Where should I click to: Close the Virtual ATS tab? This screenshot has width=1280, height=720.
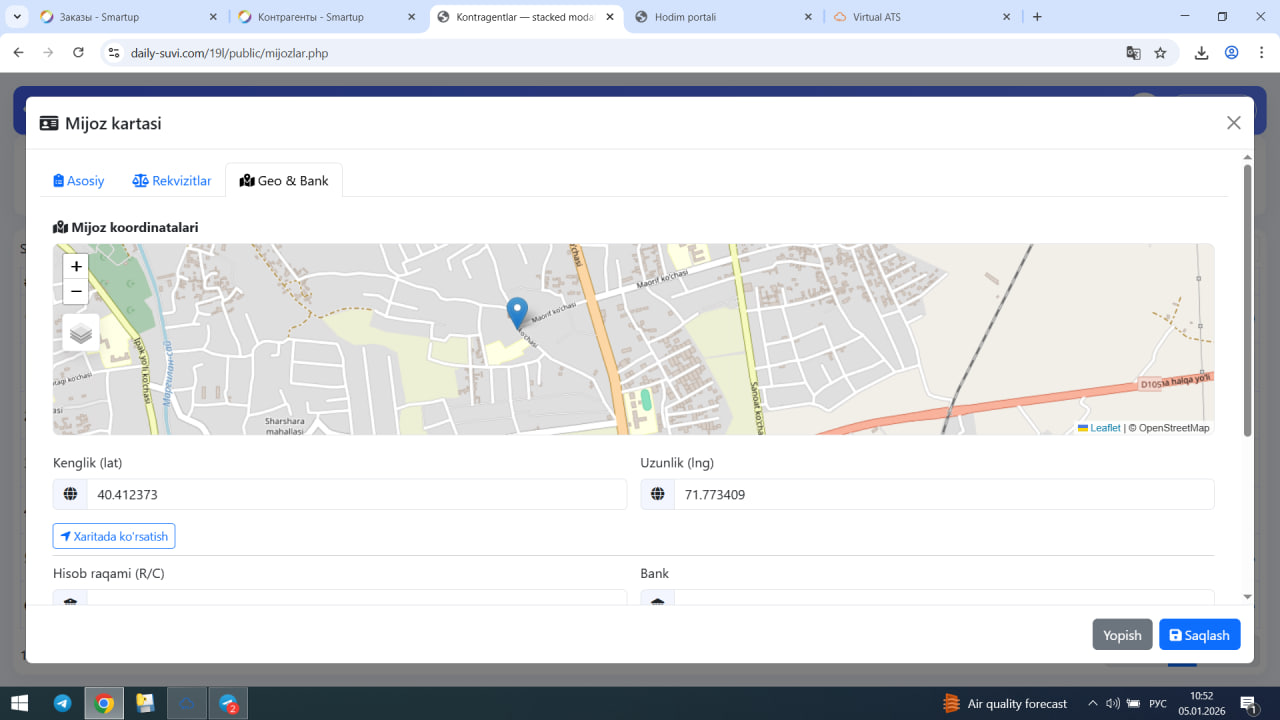point(1006,17)
